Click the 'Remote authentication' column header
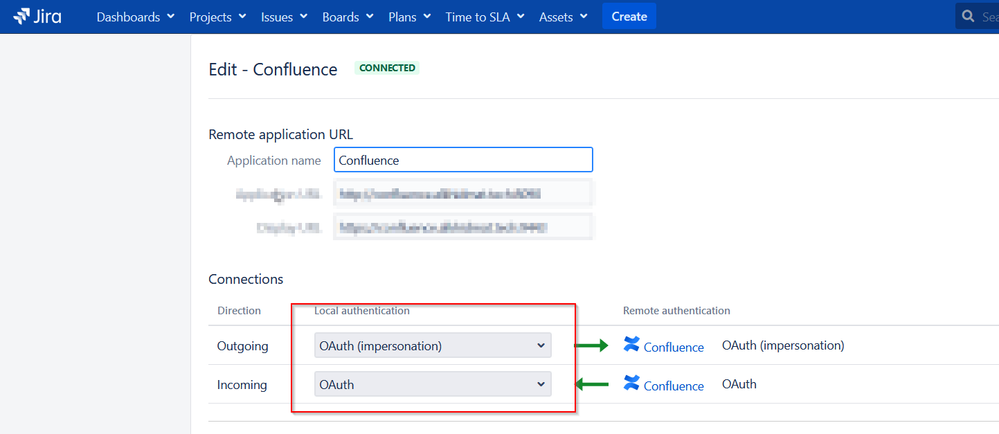Image resolution: width=999 pixels, height=434 pixels. coord(677,311)
